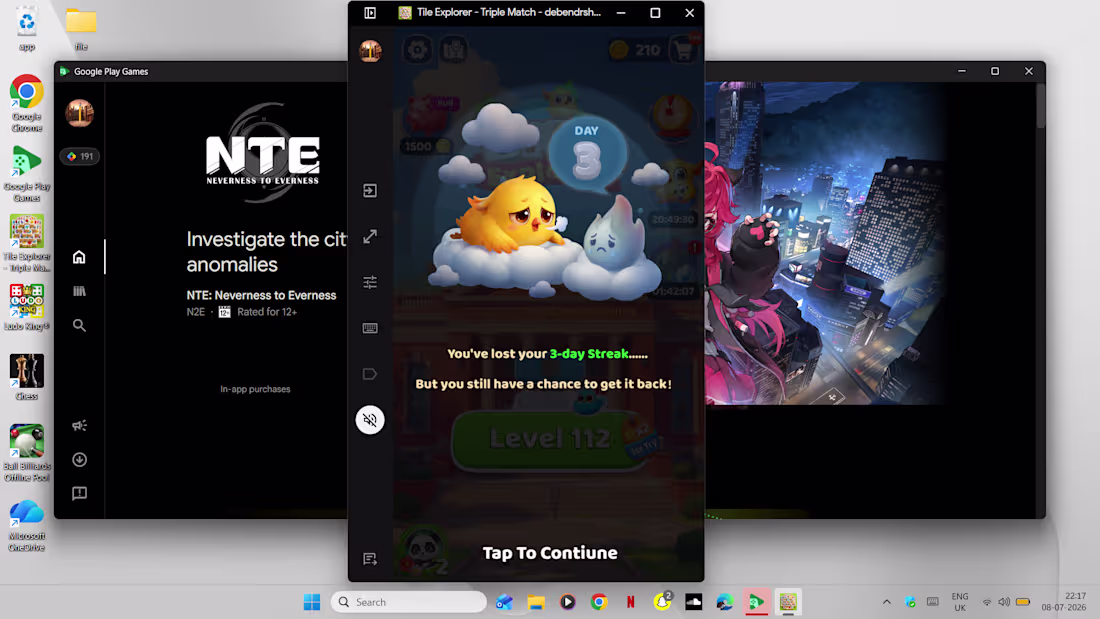Maximize the Google Play Games window
The height and width of the screenshot is (619, 1100).
995,71
